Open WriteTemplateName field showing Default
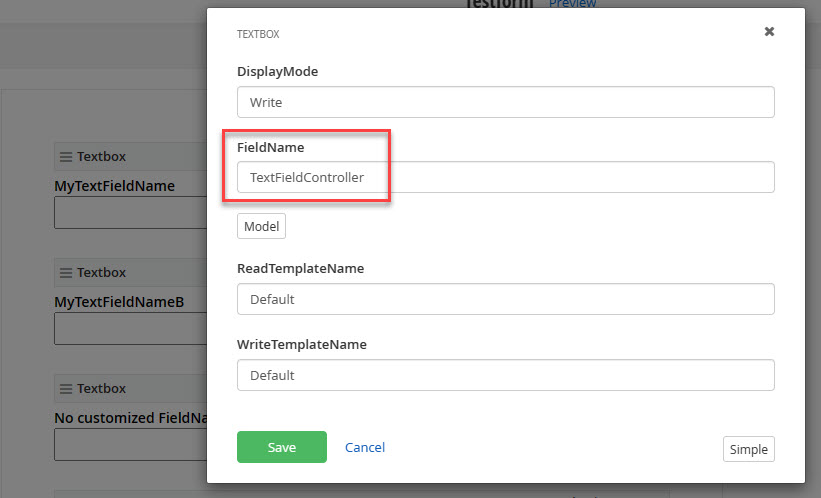Image resolution: width=821 pixels, height=498 pixels. tap(506, 375)
